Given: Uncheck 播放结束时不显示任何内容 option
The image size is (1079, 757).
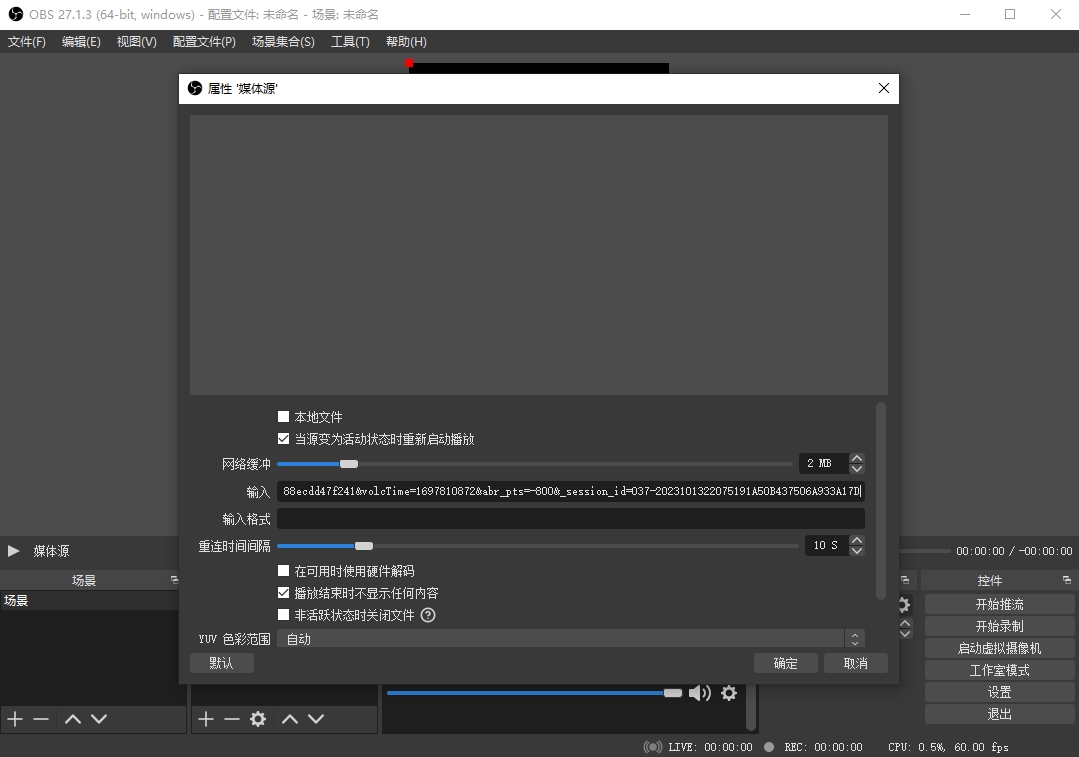Looking at the screenshot, I should (x=283, y=593).
